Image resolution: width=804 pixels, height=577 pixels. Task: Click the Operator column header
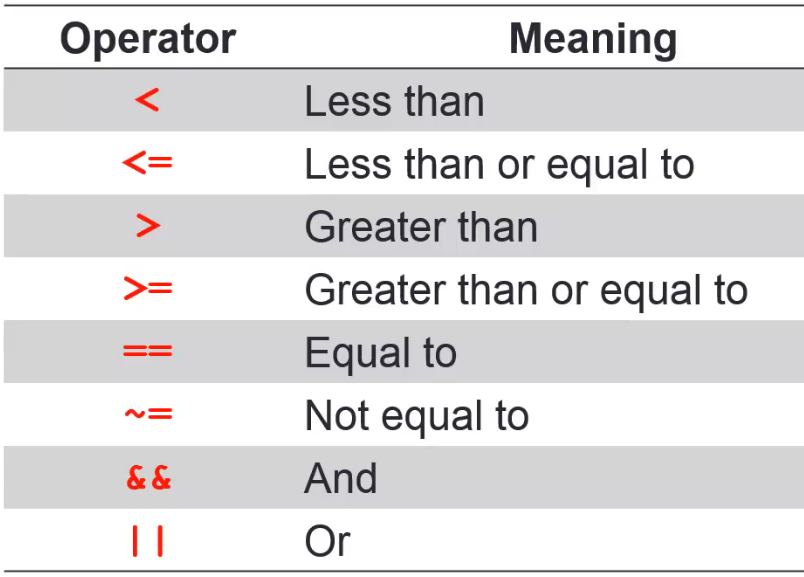(148, 40)
